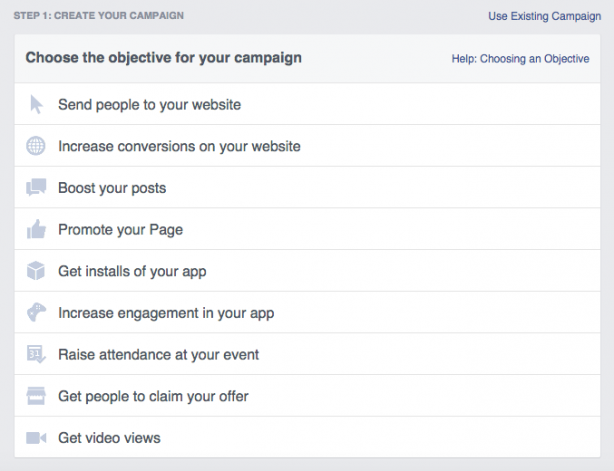The height and width of the screenshot is (471, 614).
Task: Open Help: Choosing an Objective link
Action: click(520, 59)
